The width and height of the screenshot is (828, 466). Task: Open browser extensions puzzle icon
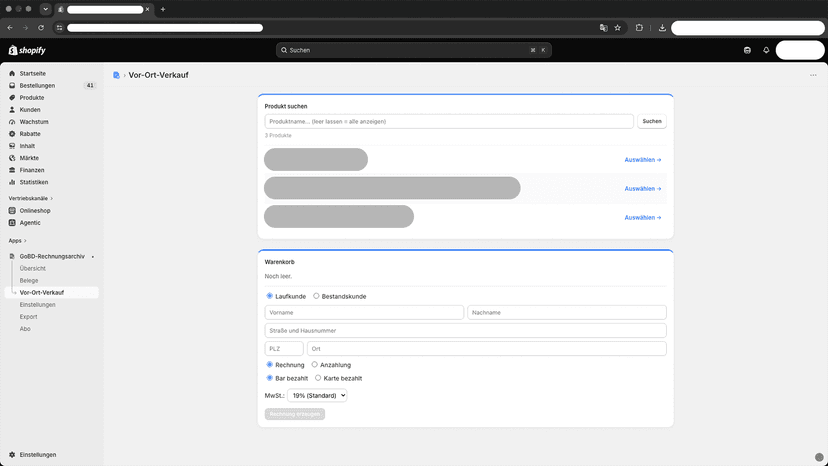(x=639, y=27)
